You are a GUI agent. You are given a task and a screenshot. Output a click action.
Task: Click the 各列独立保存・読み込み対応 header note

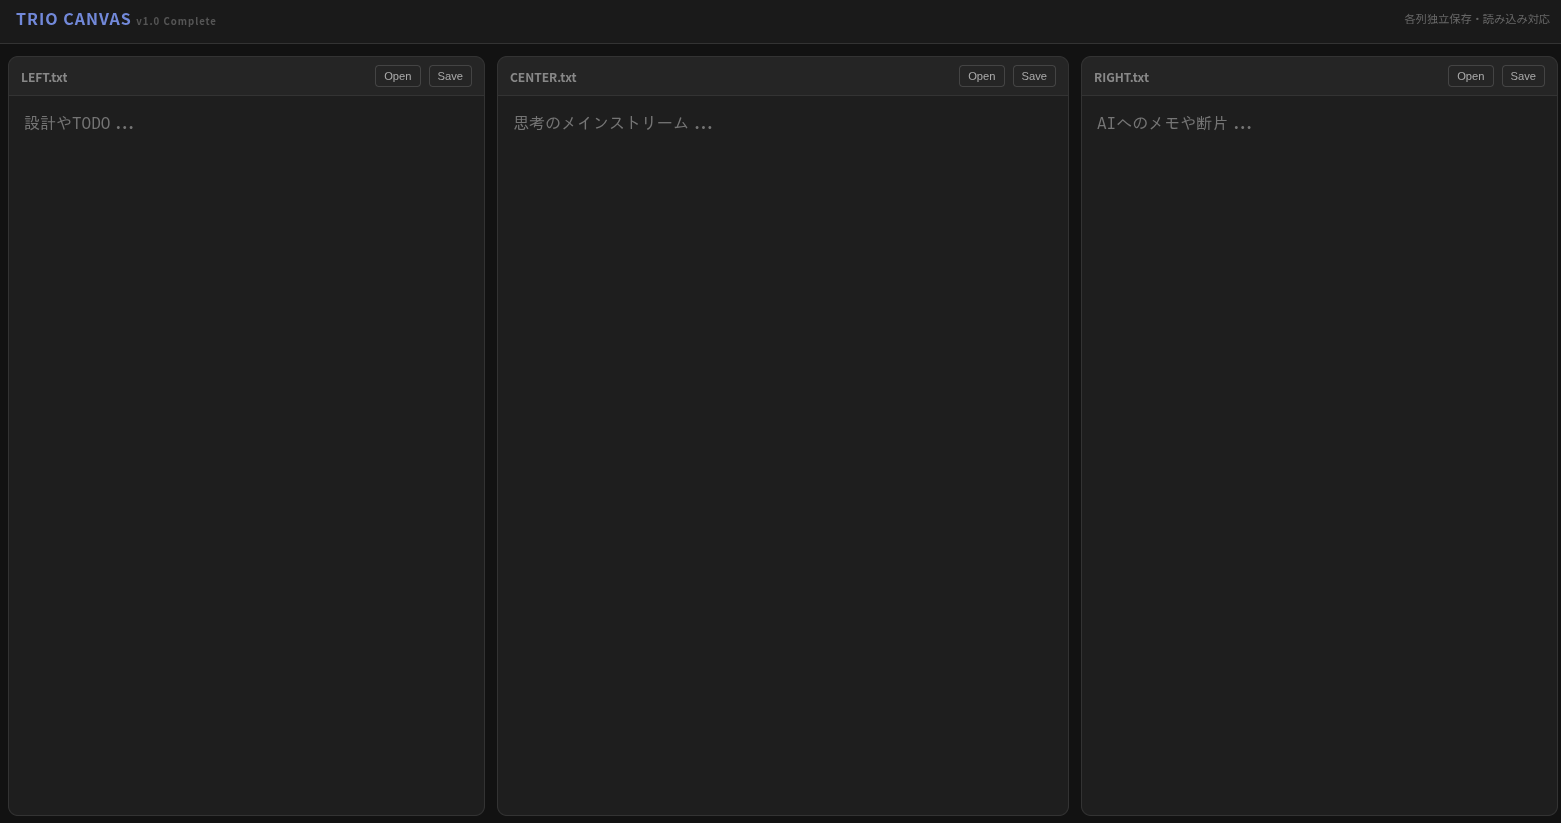click(1477, 19)
